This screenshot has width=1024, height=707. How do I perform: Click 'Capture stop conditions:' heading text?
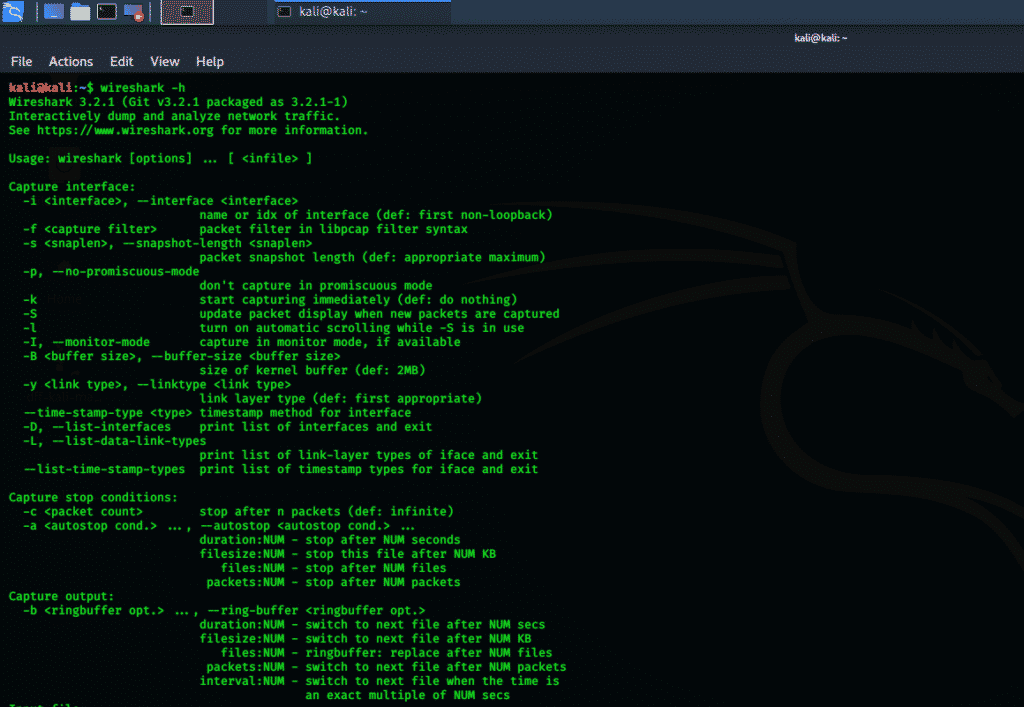point(93,497)
